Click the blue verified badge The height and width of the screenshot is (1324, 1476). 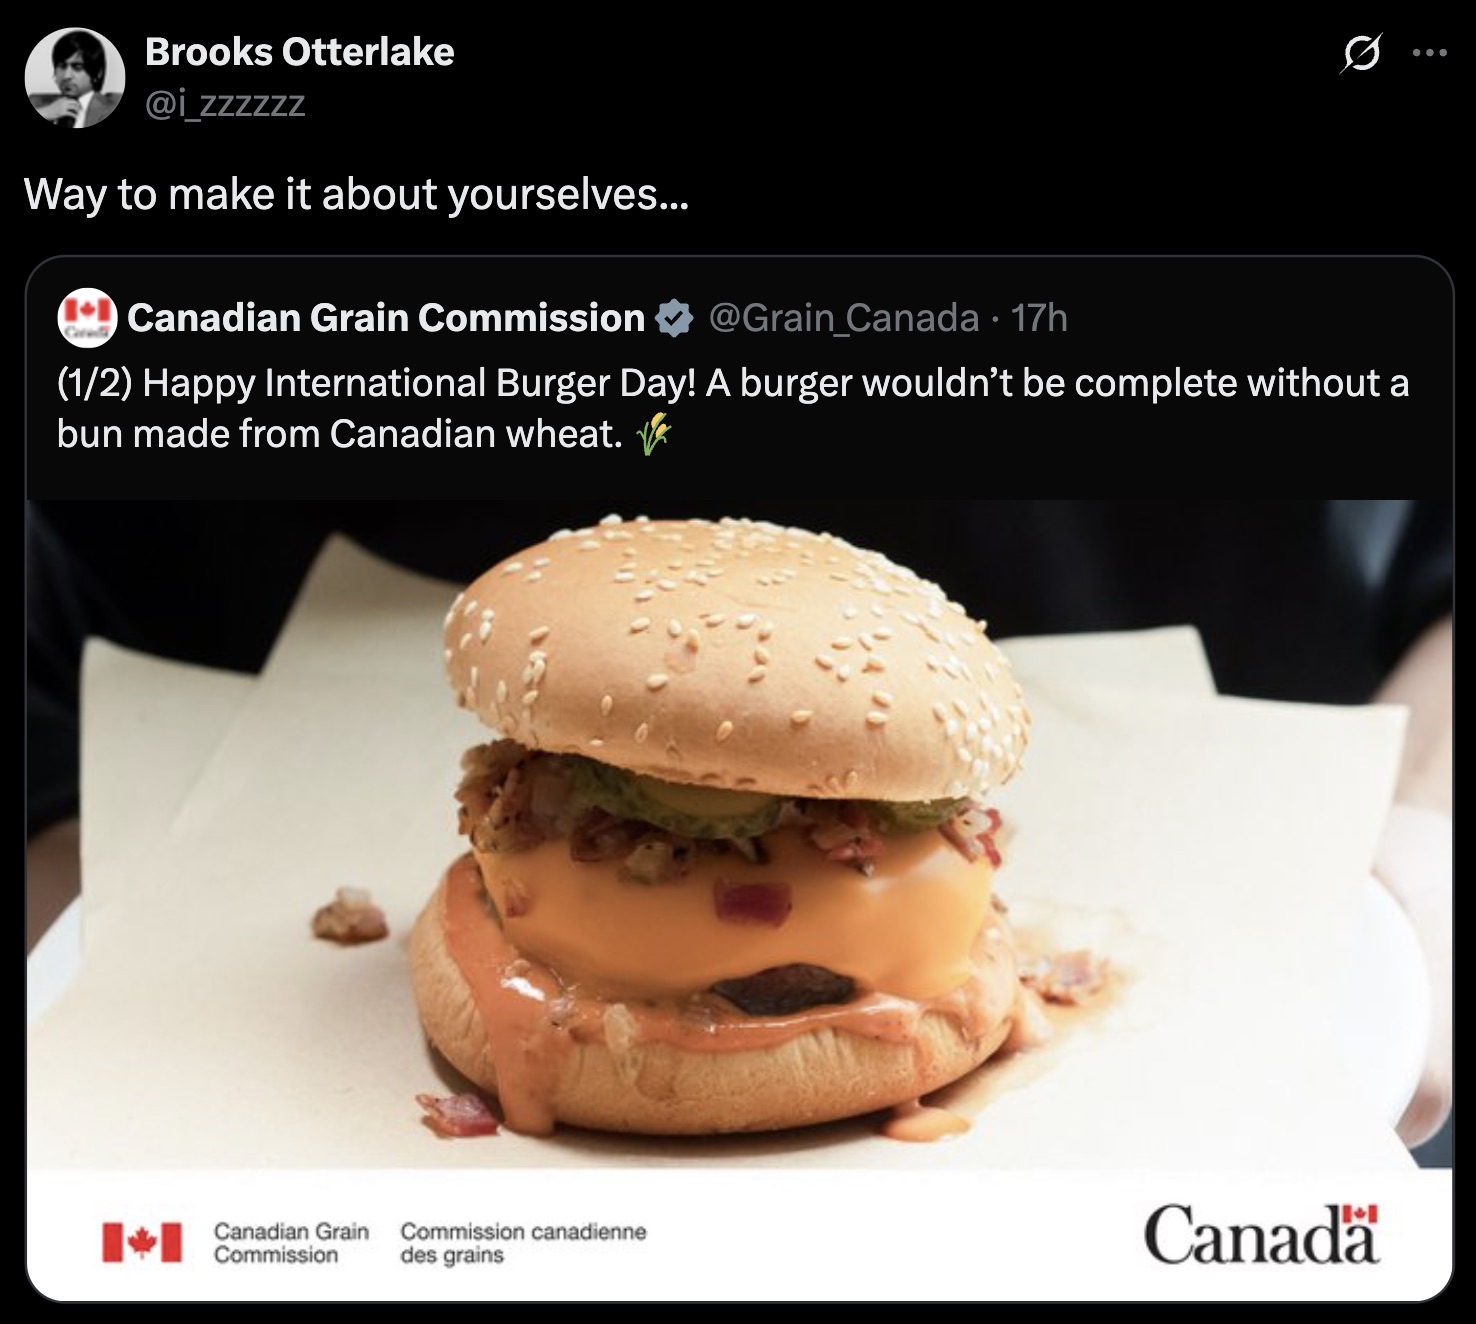(674, 318)
